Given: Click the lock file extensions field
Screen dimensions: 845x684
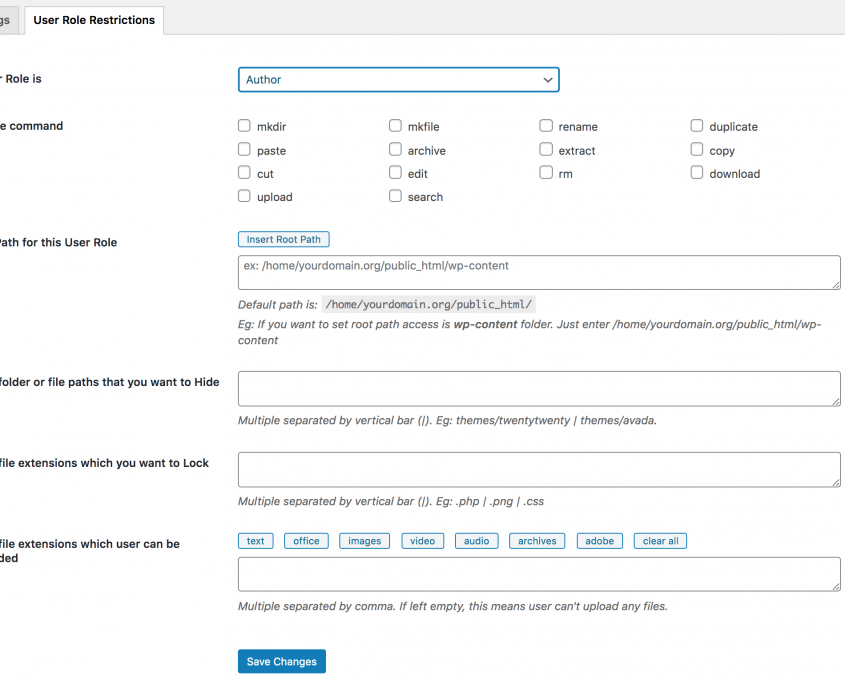Looking at the screenshot, I should pos(539,470).
